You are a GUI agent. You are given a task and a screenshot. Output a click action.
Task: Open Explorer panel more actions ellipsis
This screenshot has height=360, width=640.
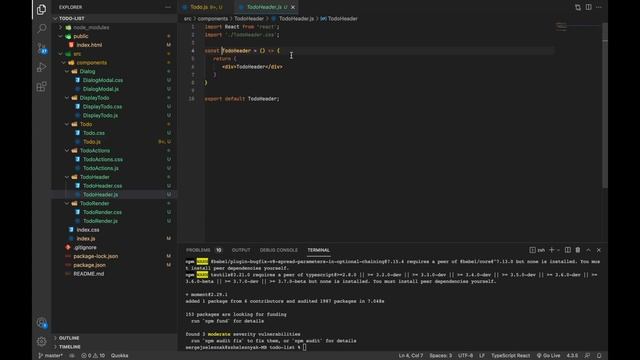point(168,7)
